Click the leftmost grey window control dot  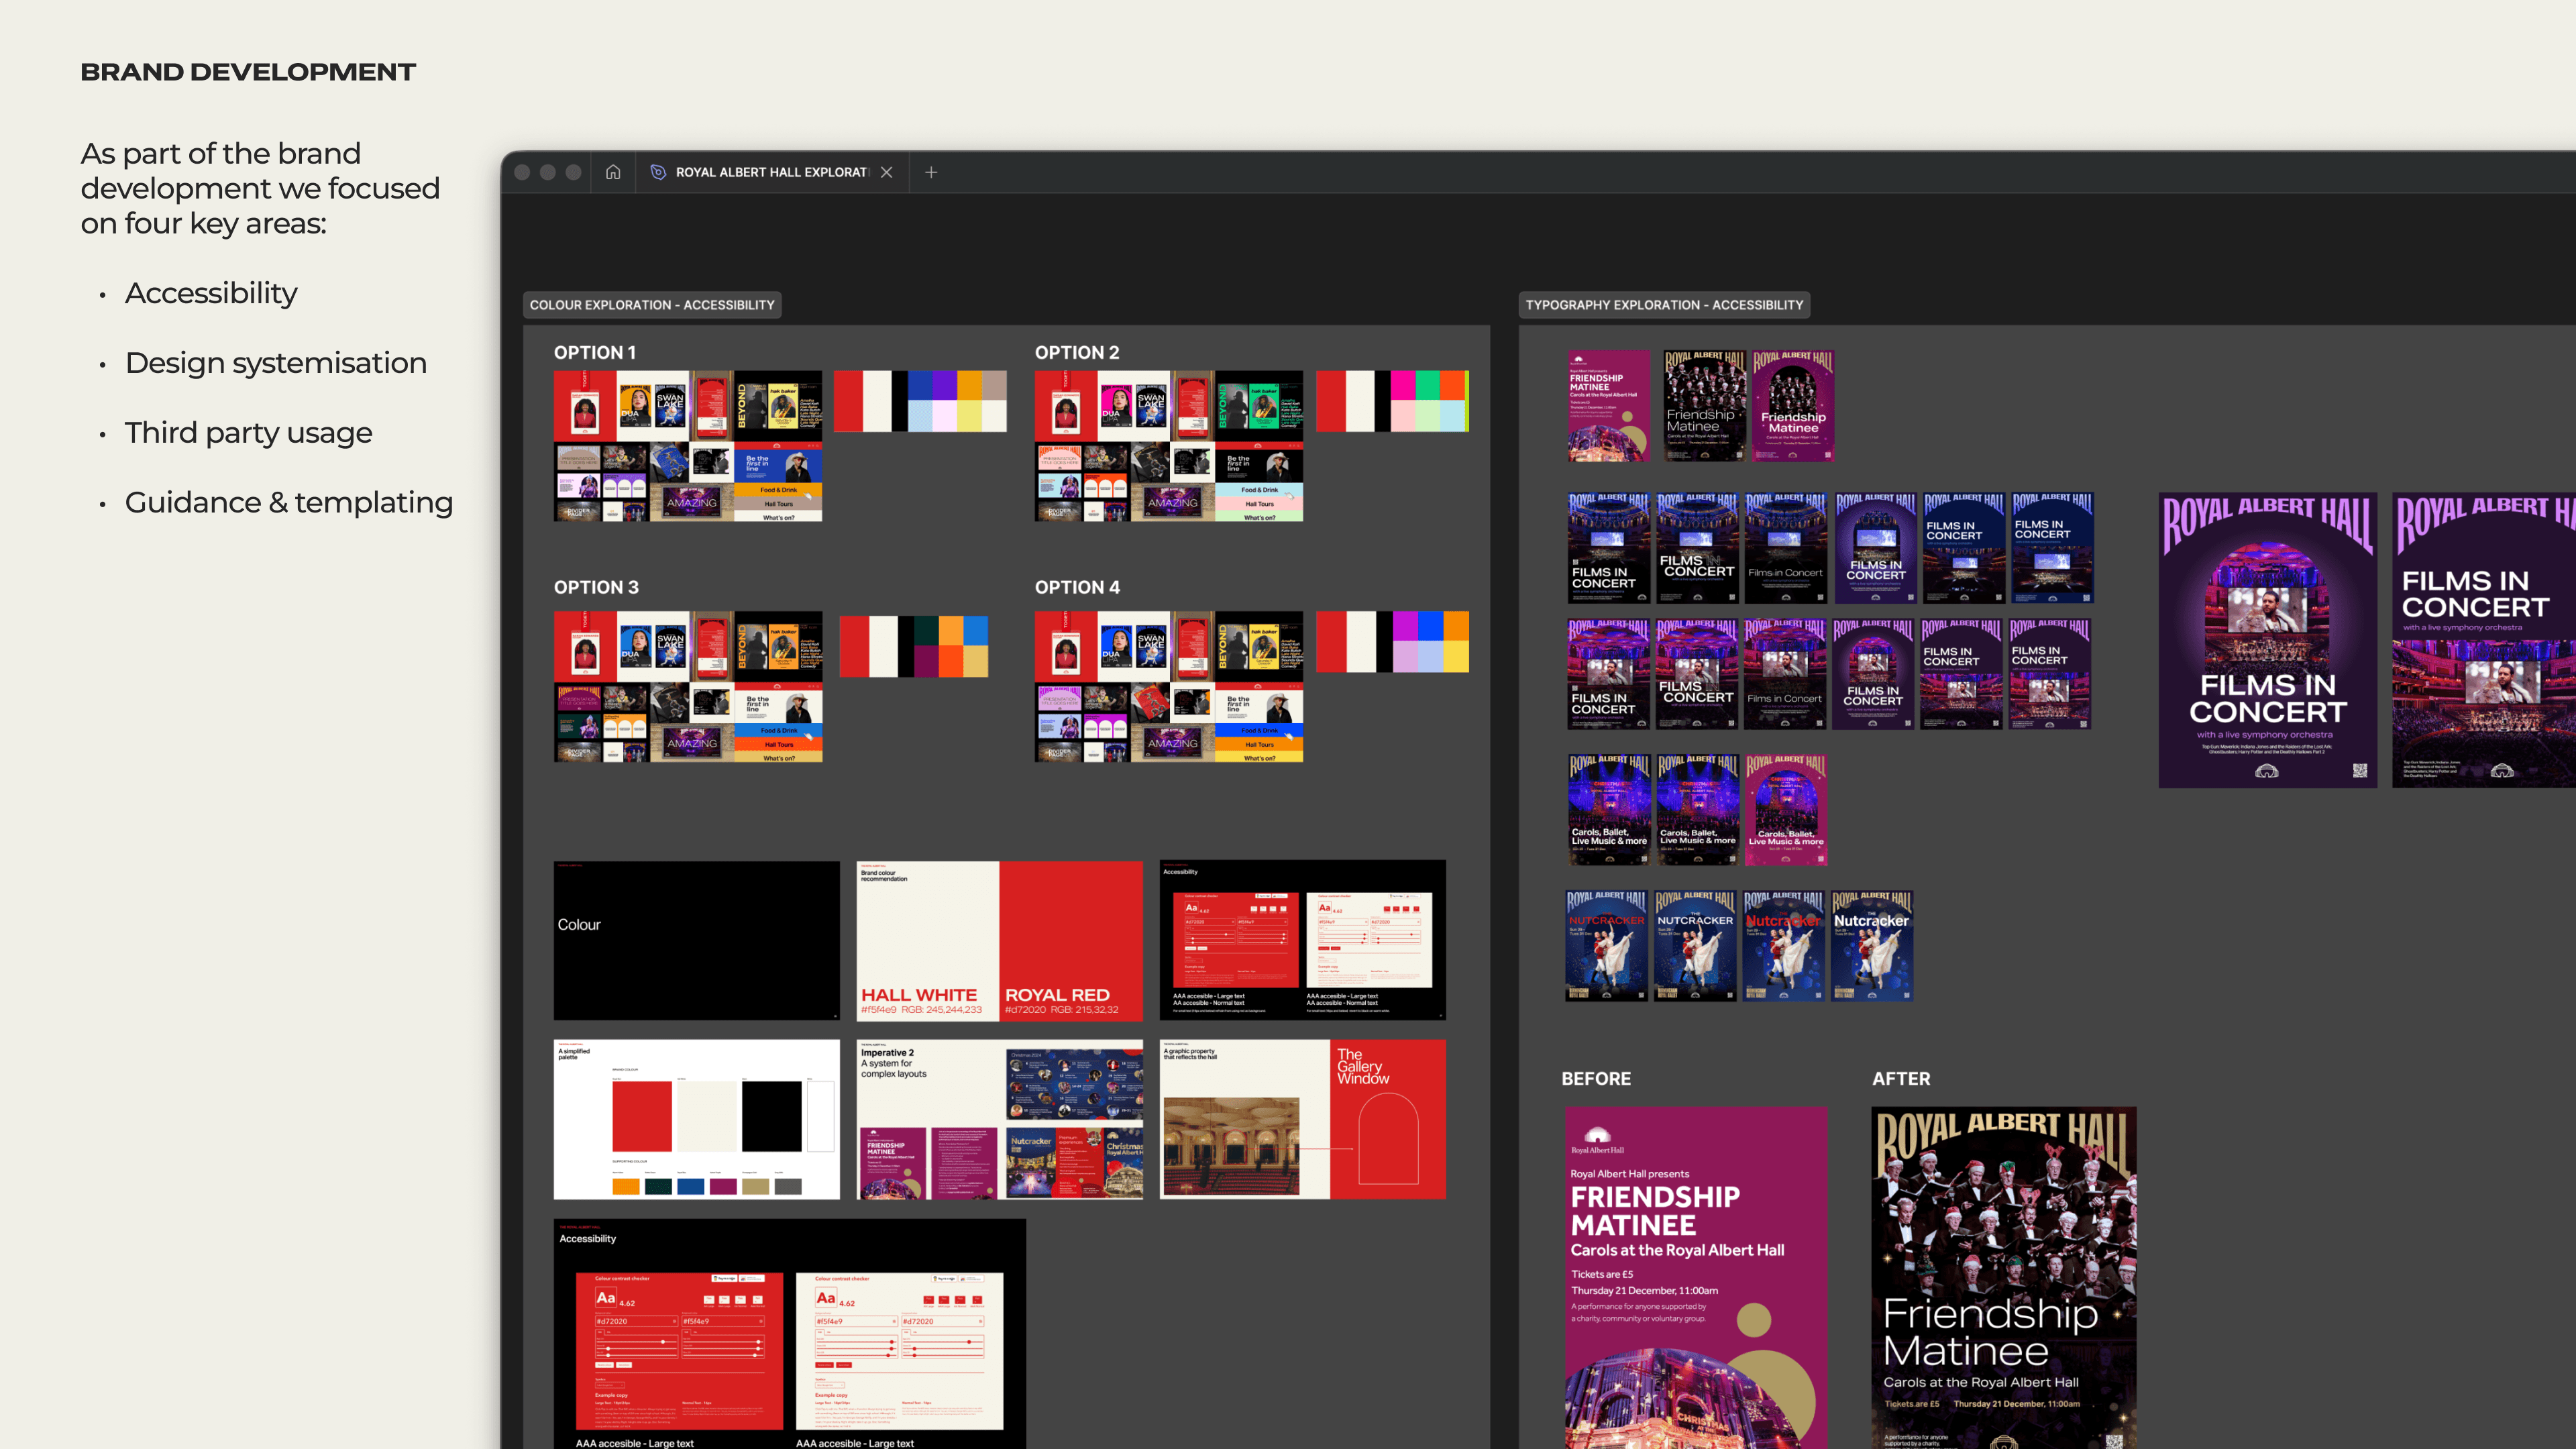click(x=522, y=172)
